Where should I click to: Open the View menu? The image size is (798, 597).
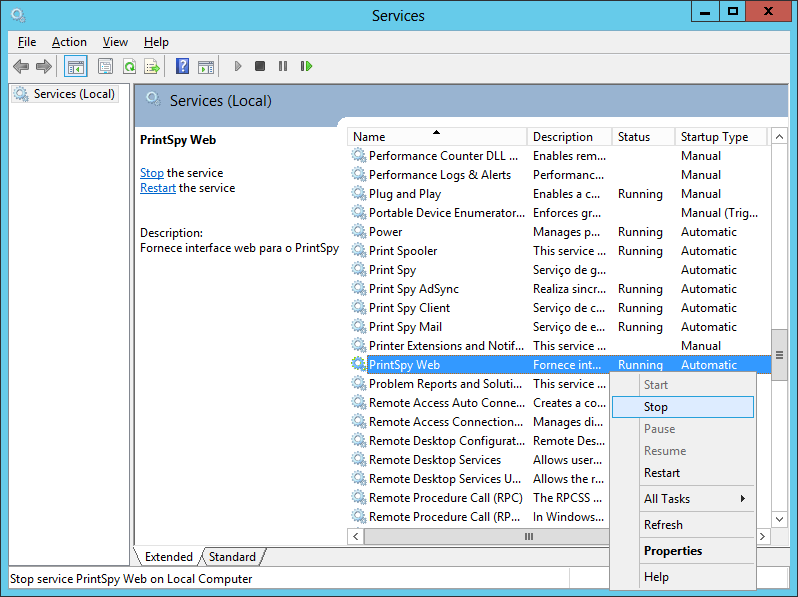(115, 42)
